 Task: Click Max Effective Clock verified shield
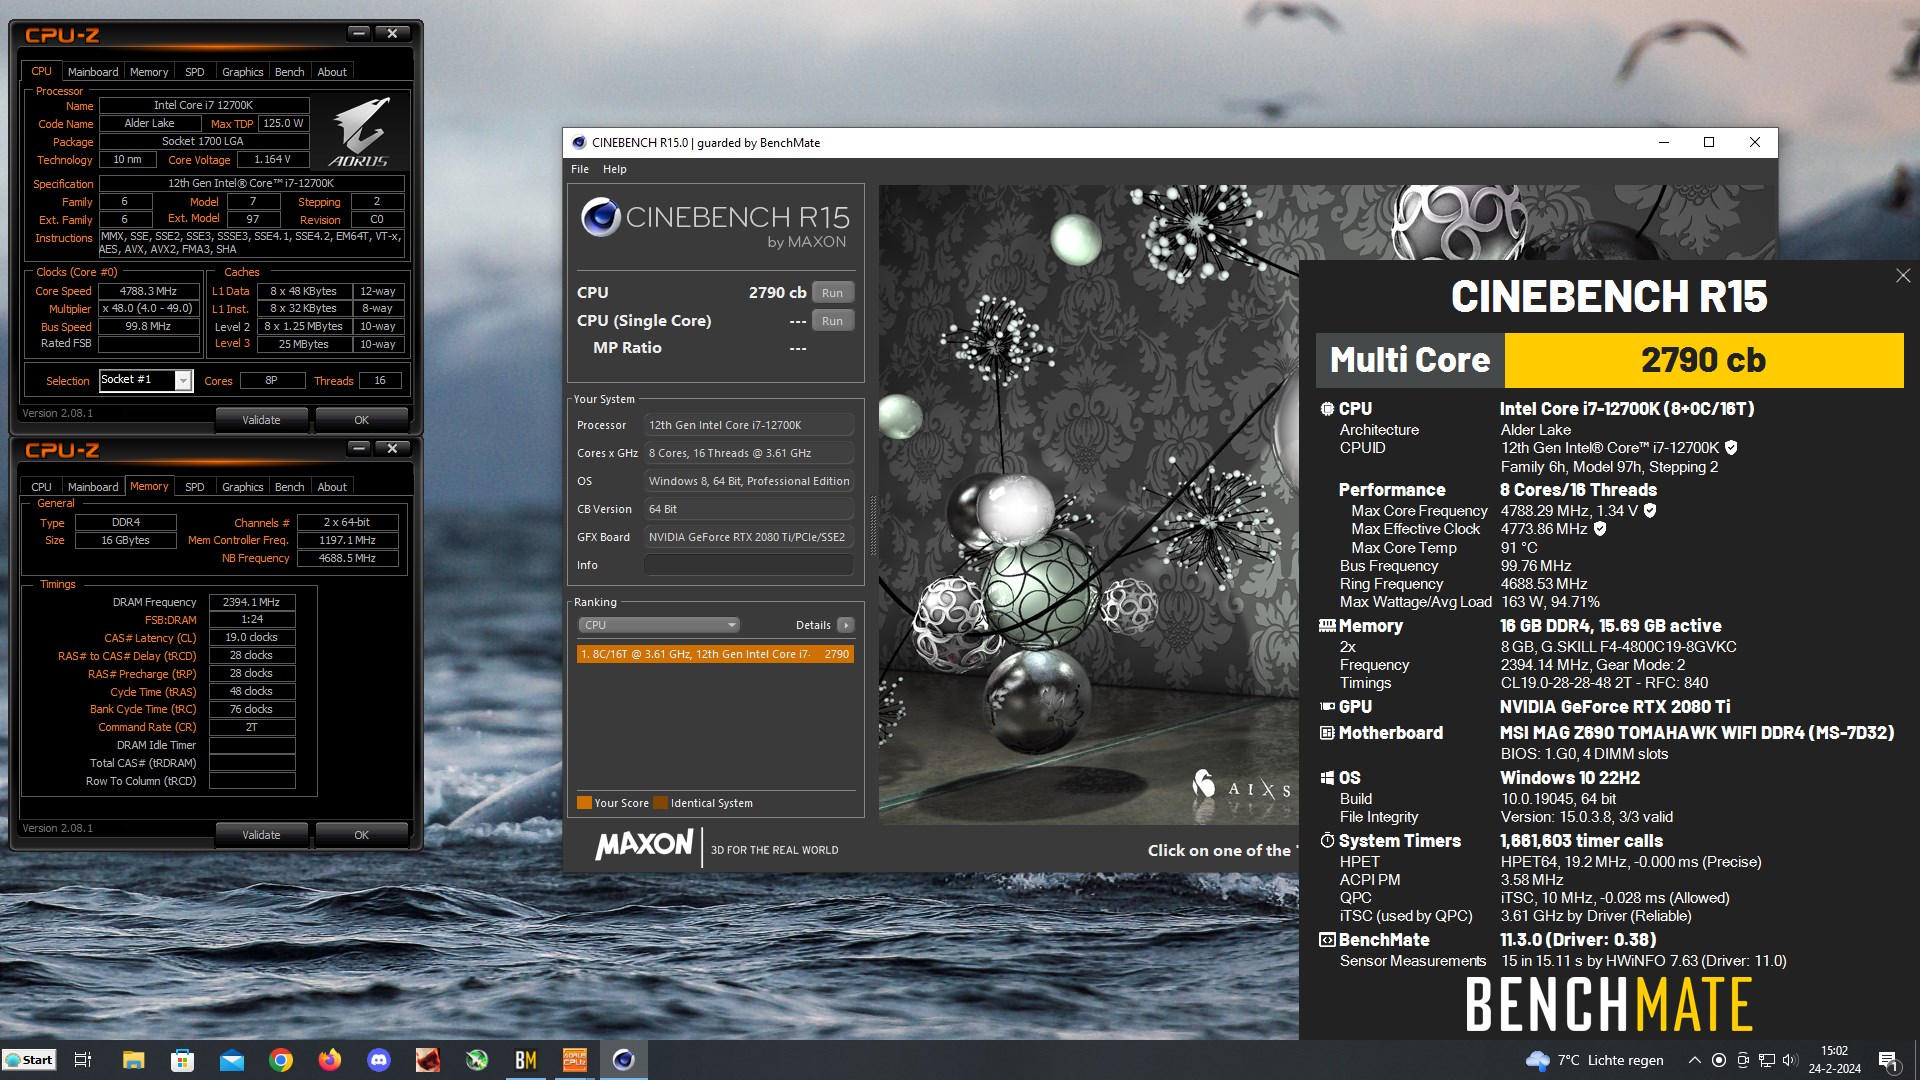pyautogui.click(x=1600, y=529)
